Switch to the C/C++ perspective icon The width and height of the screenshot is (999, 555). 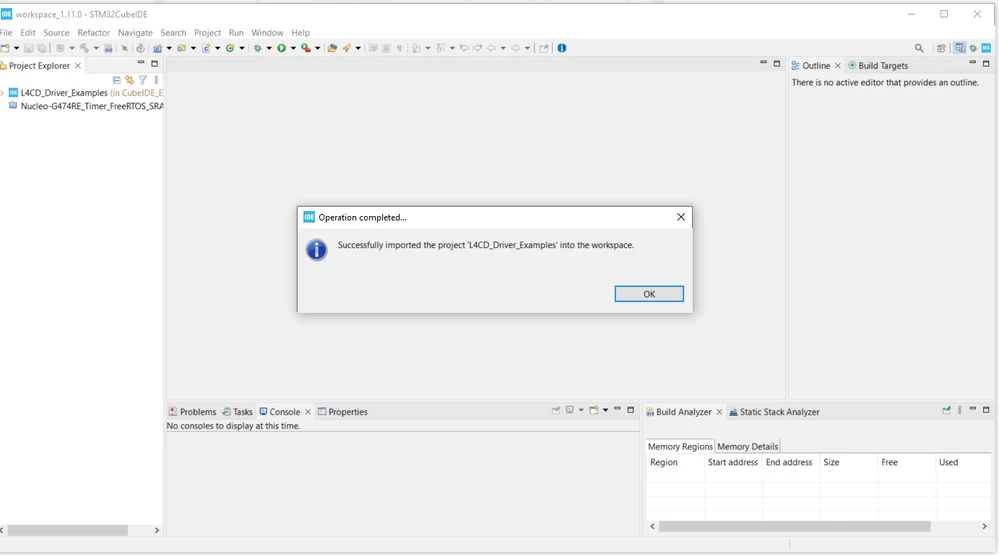959,48
